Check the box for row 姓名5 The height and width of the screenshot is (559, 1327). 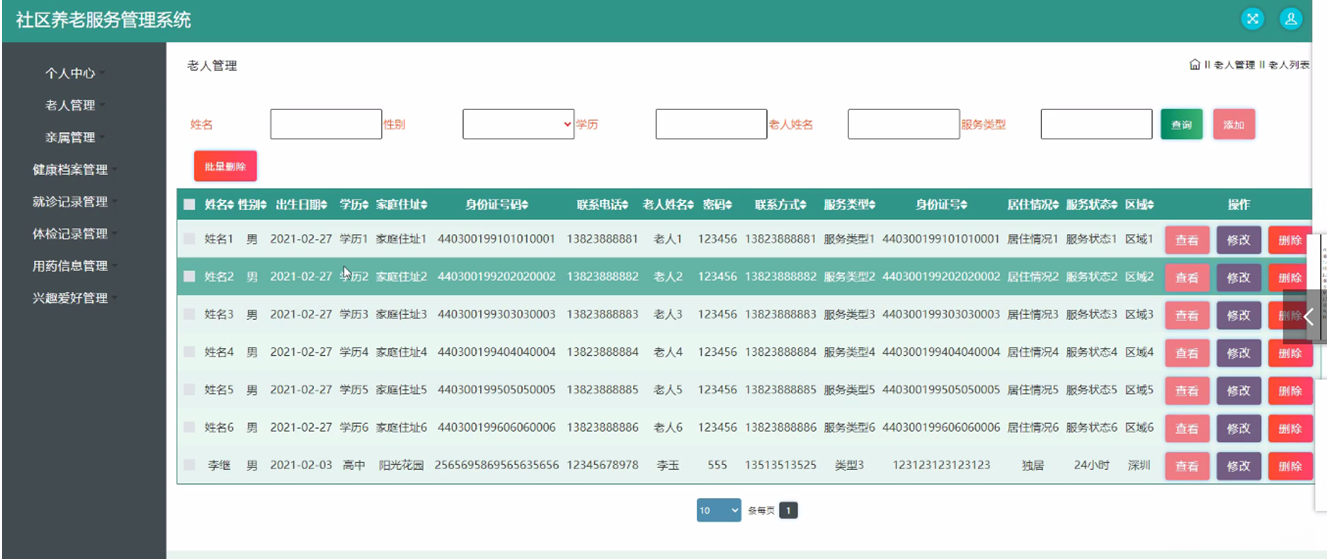tap(190, 390)
